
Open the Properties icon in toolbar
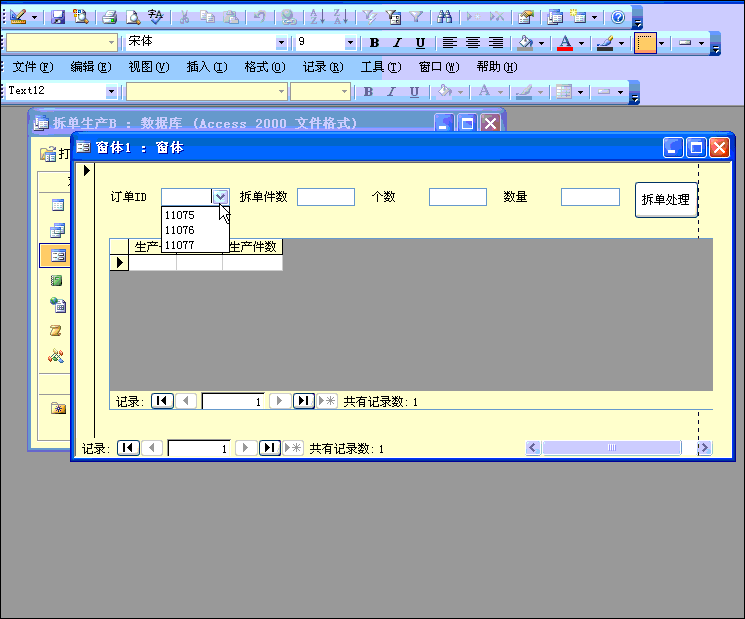point(525,17)
